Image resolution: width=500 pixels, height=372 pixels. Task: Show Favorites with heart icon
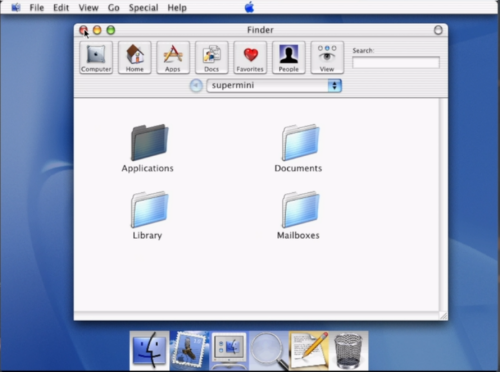pyautogui.click(x=250, y=57)
